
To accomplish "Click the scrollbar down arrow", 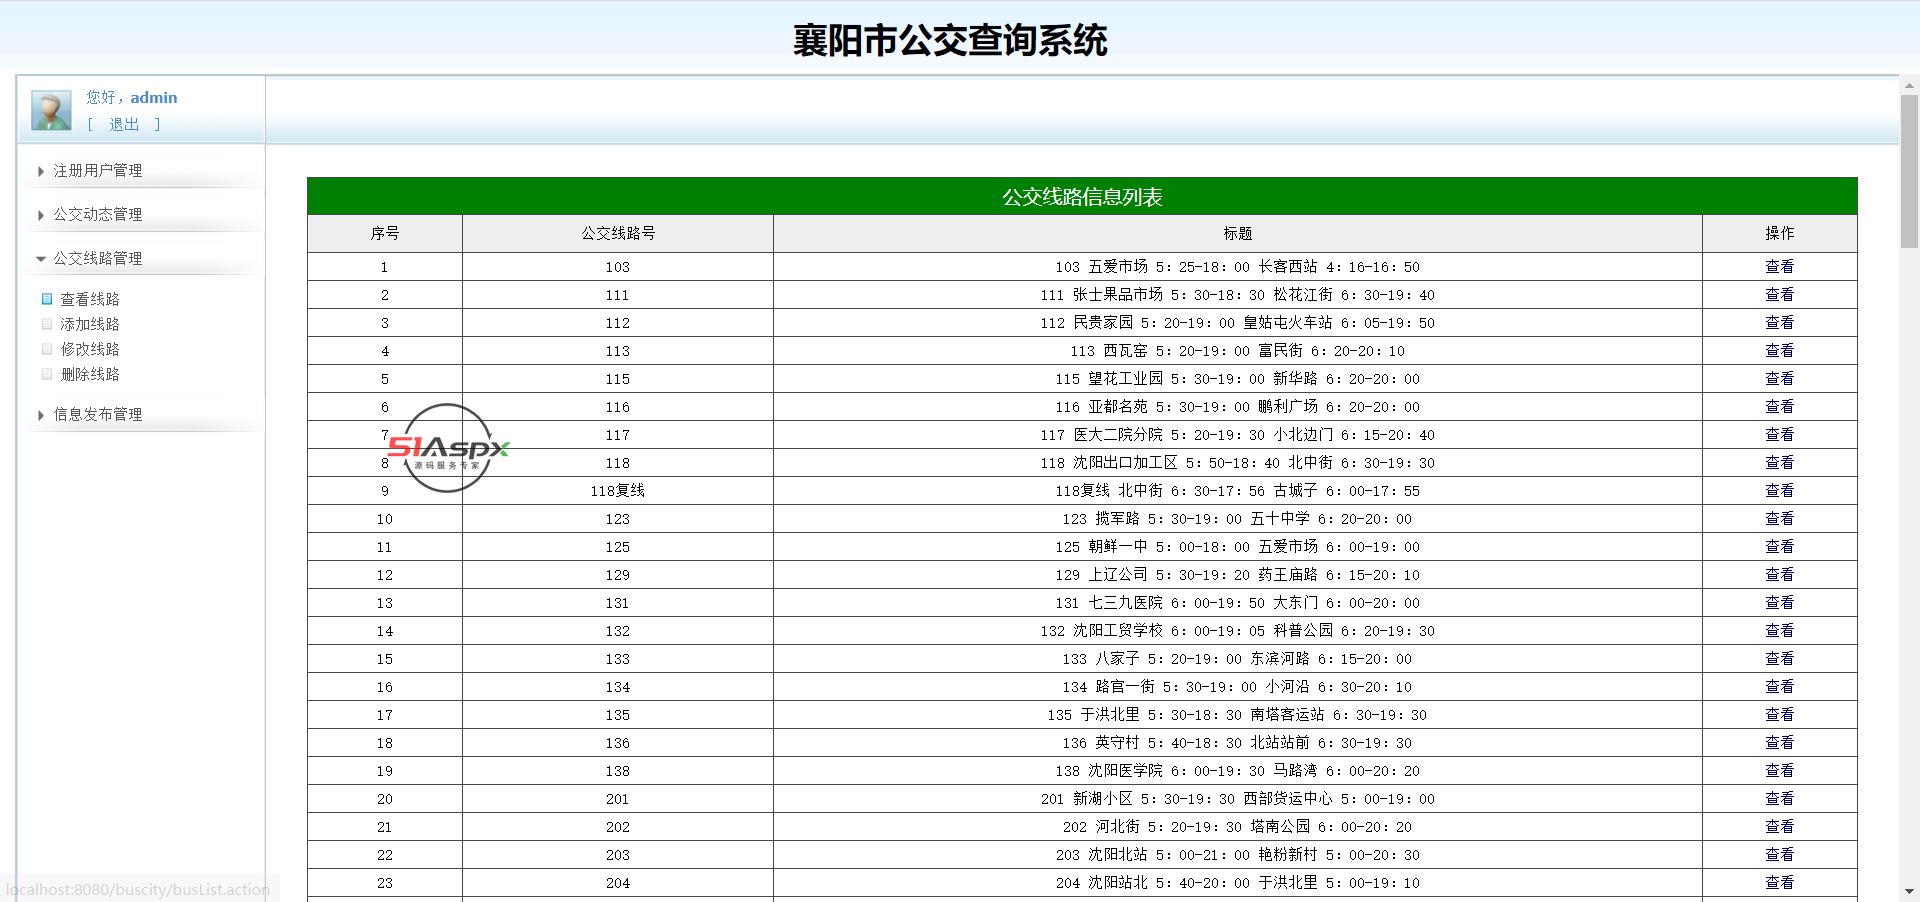I will click(1909, 891).
